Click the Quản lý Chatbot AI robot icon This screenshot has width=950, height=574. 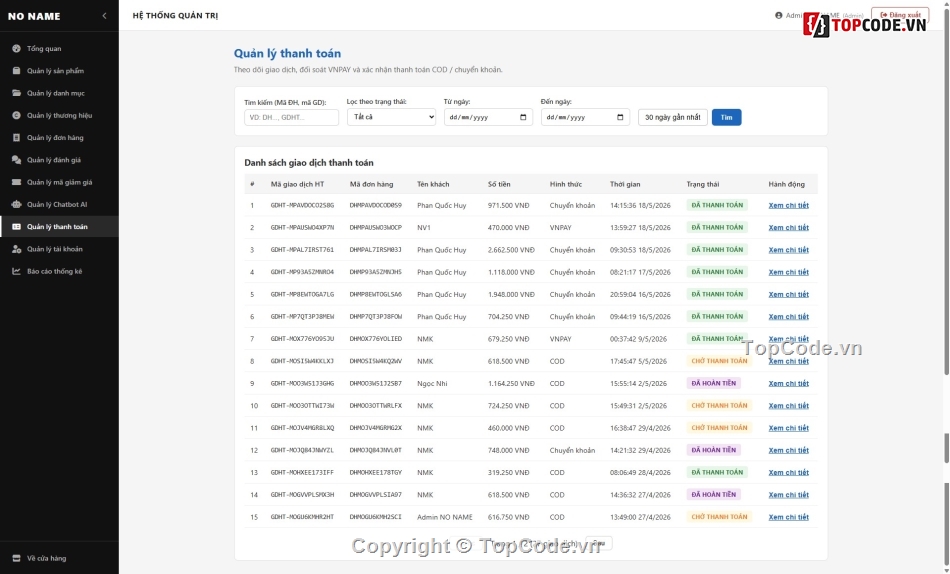pyautogui.click(x=16, y=204)
